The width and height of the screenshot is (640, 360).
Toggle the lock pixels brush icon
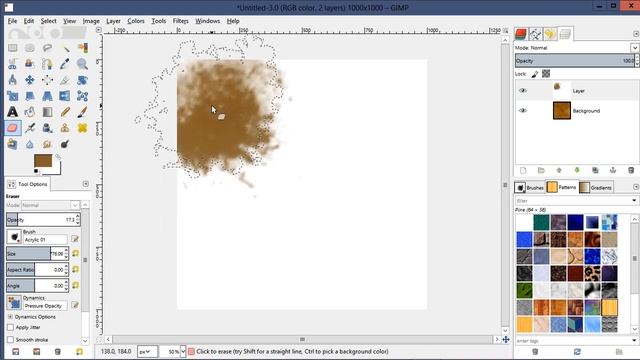(x=535, y=74)
